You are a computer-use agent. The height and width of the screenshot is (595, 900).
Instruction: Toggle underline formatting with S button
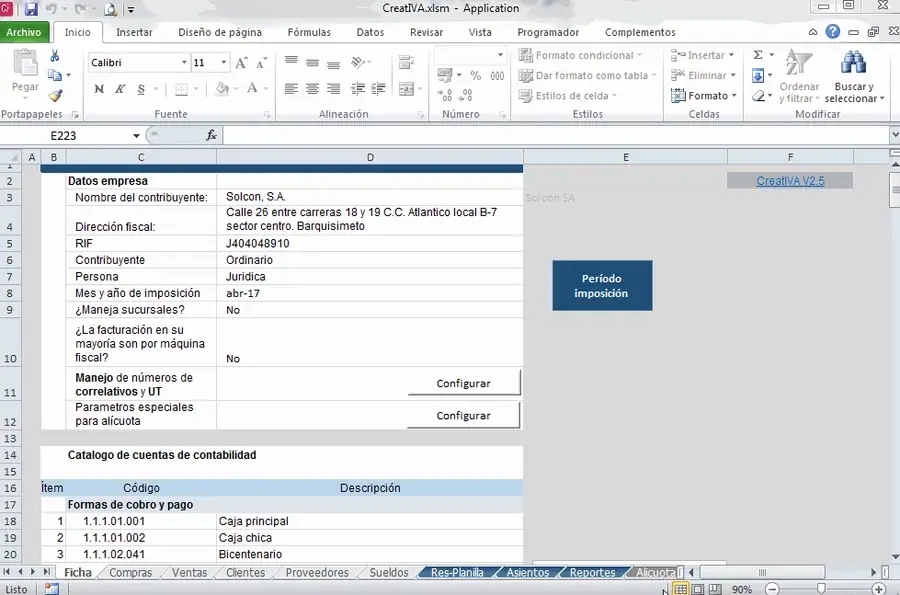click(x=141, y=89)
